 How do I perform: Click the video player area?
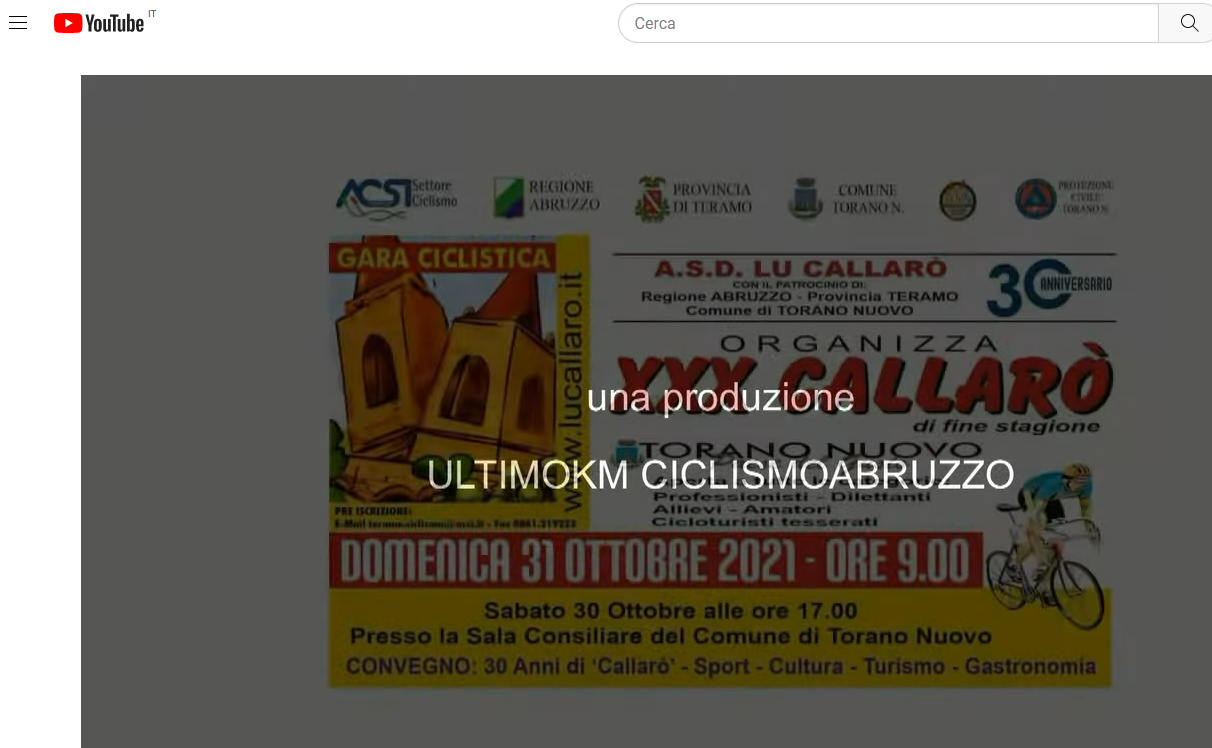[x=646, y=411]
